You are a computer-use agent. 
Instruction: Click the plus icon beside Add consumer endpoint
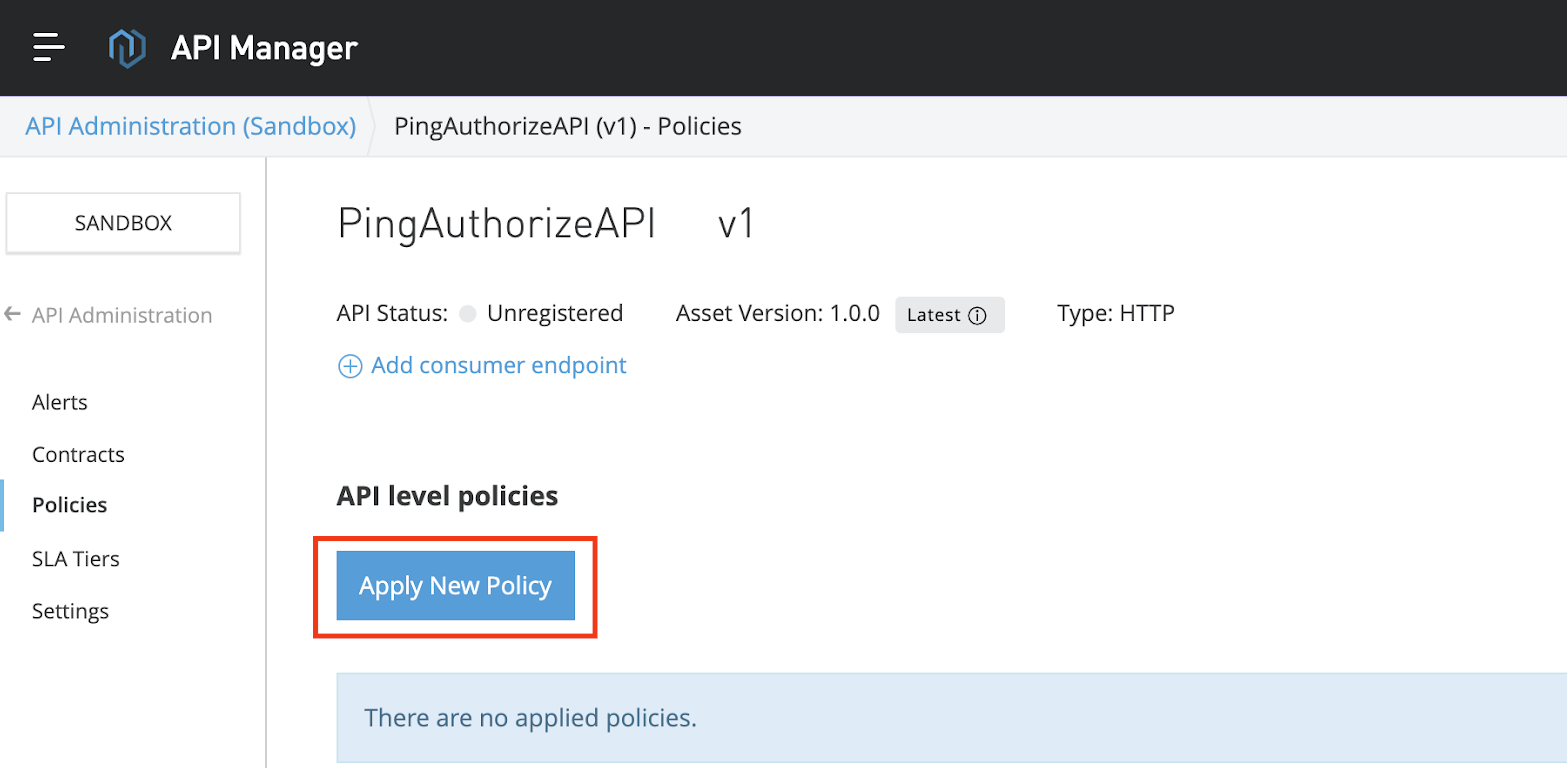click(x=350, y=366)
